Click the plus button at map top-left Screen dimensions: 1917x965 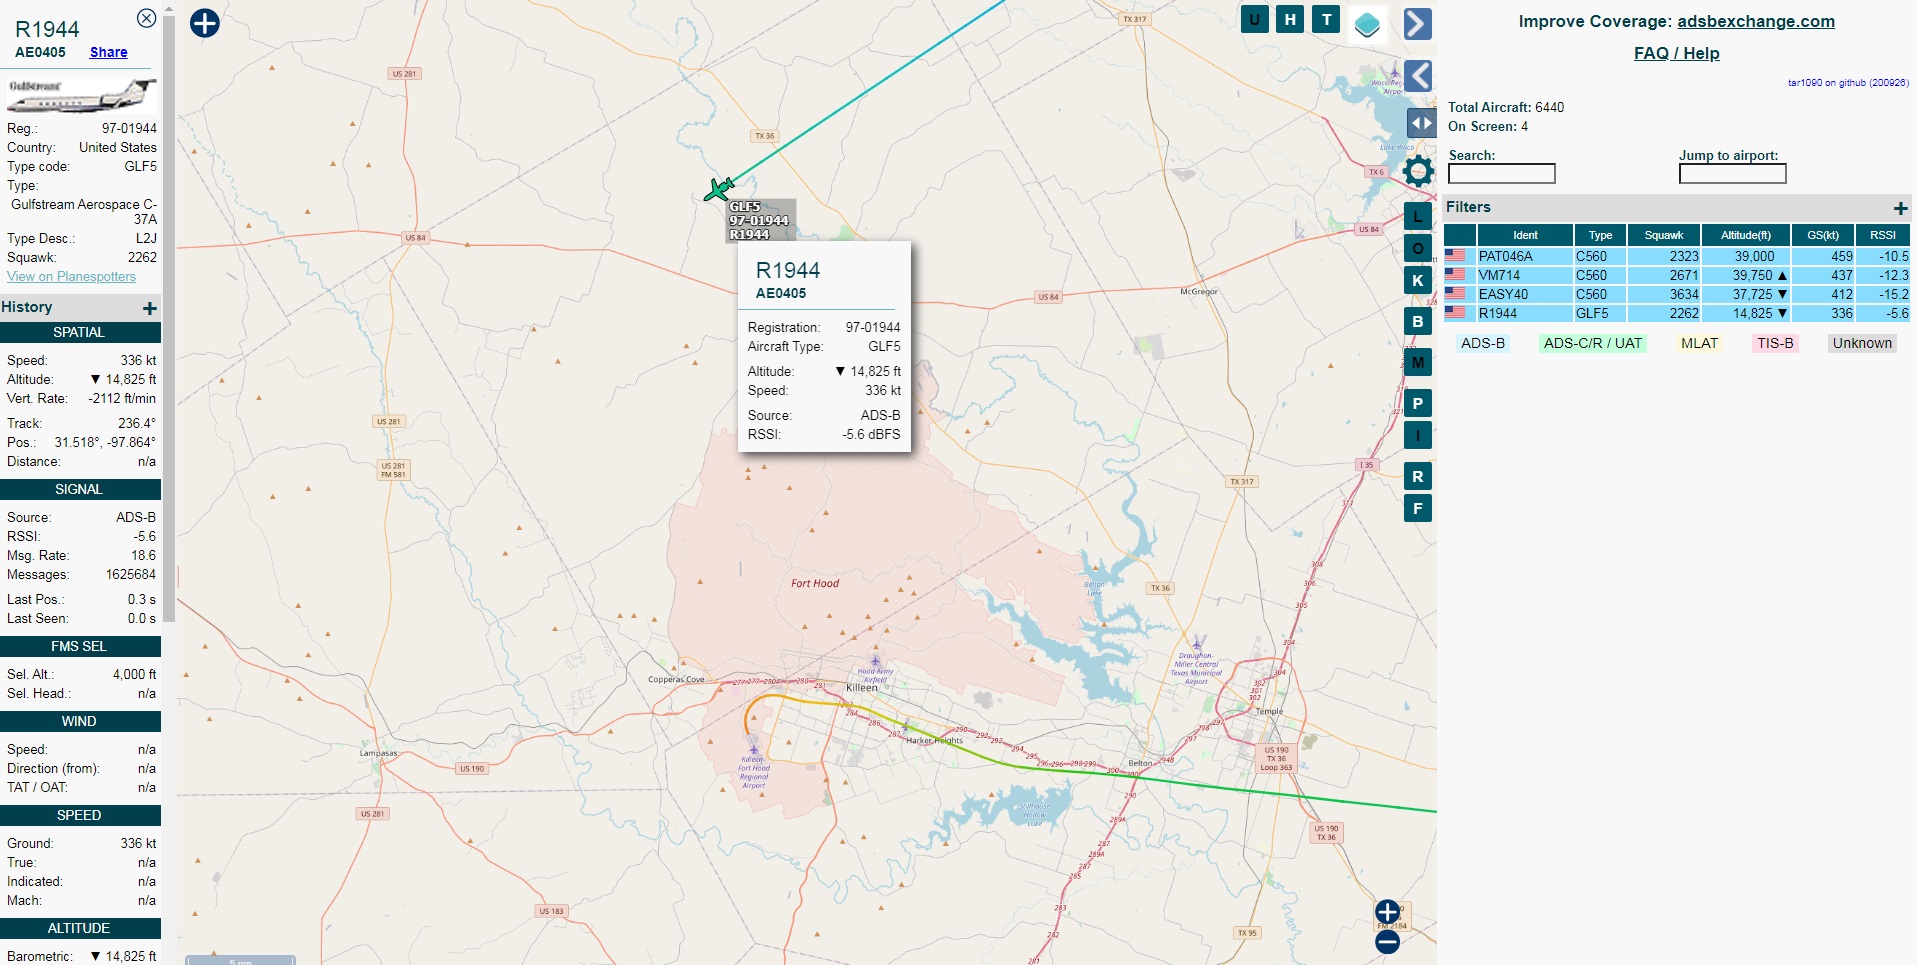[x=205, y=23]
